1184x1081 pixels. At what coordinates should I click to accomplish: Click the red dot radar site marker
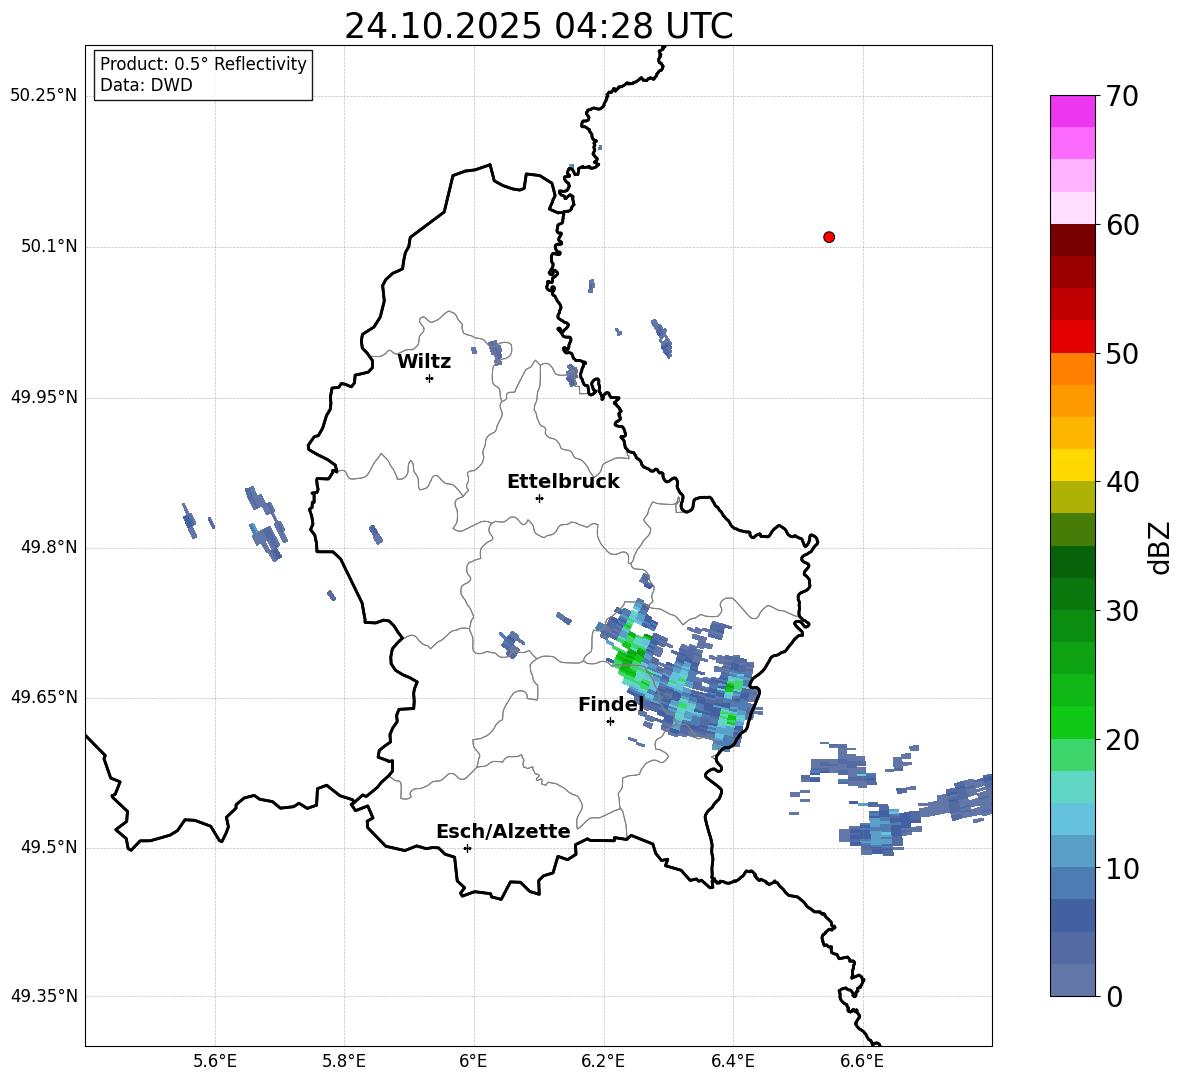point(829,237)
